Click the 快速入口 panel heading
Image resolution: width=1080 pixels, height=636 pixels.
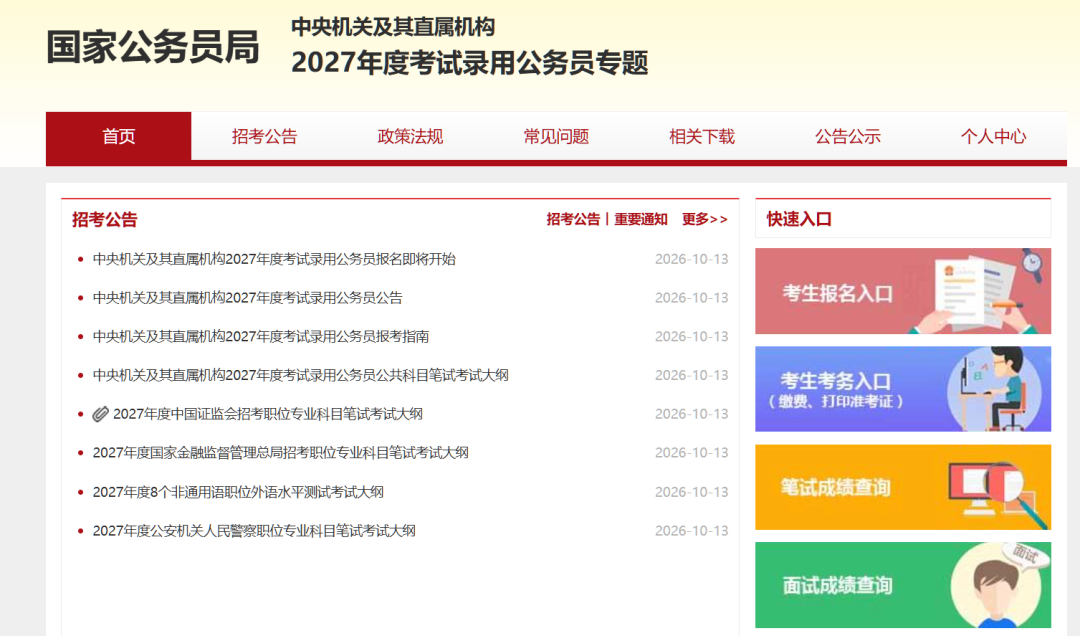799,219
